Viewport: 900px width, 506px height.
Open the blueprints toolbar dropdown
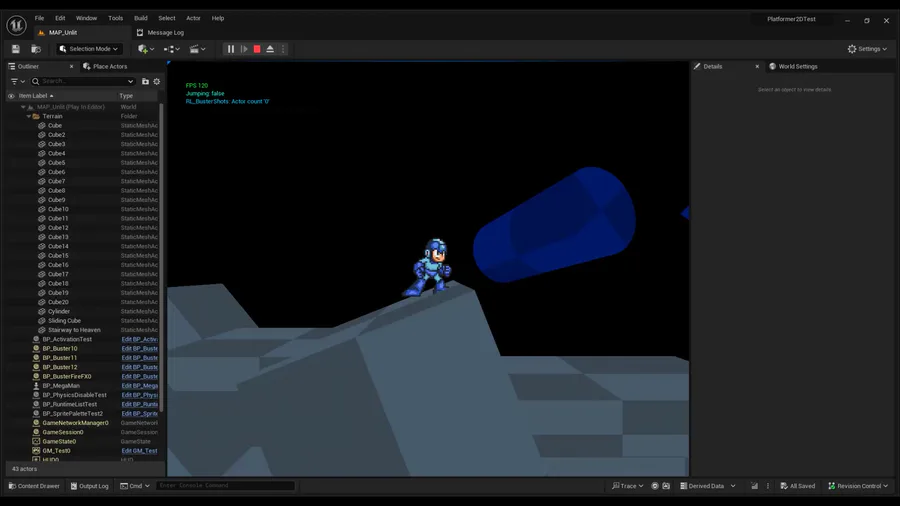[172, 49]
